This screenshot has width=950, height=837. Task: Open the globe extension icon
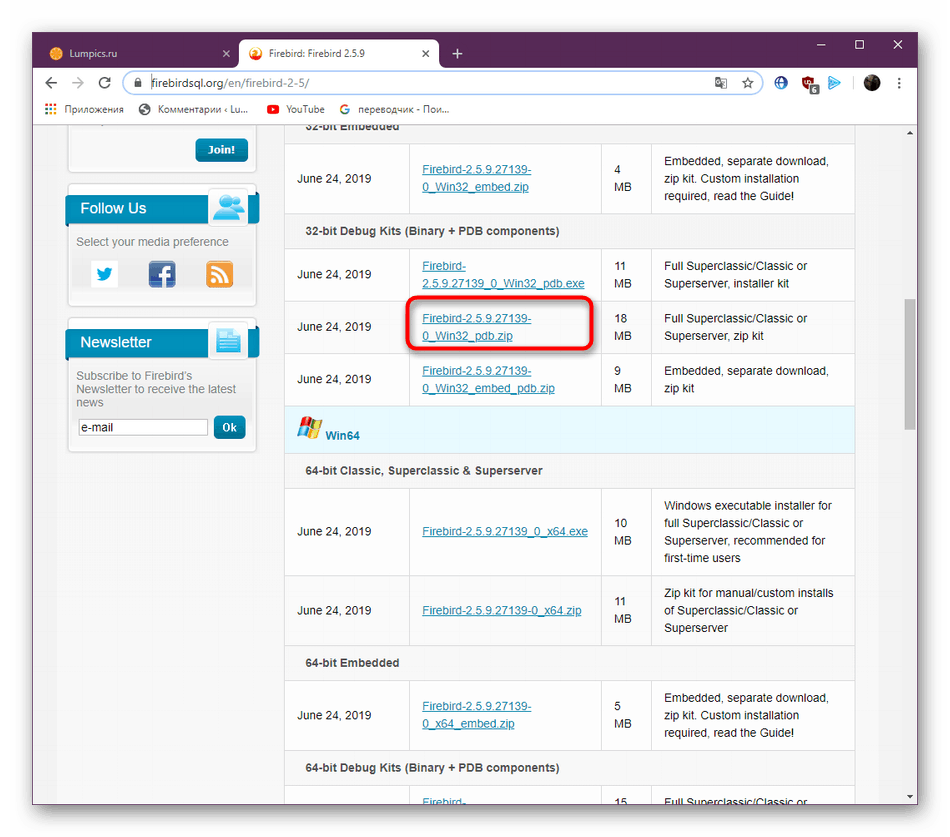click(781, 83)
